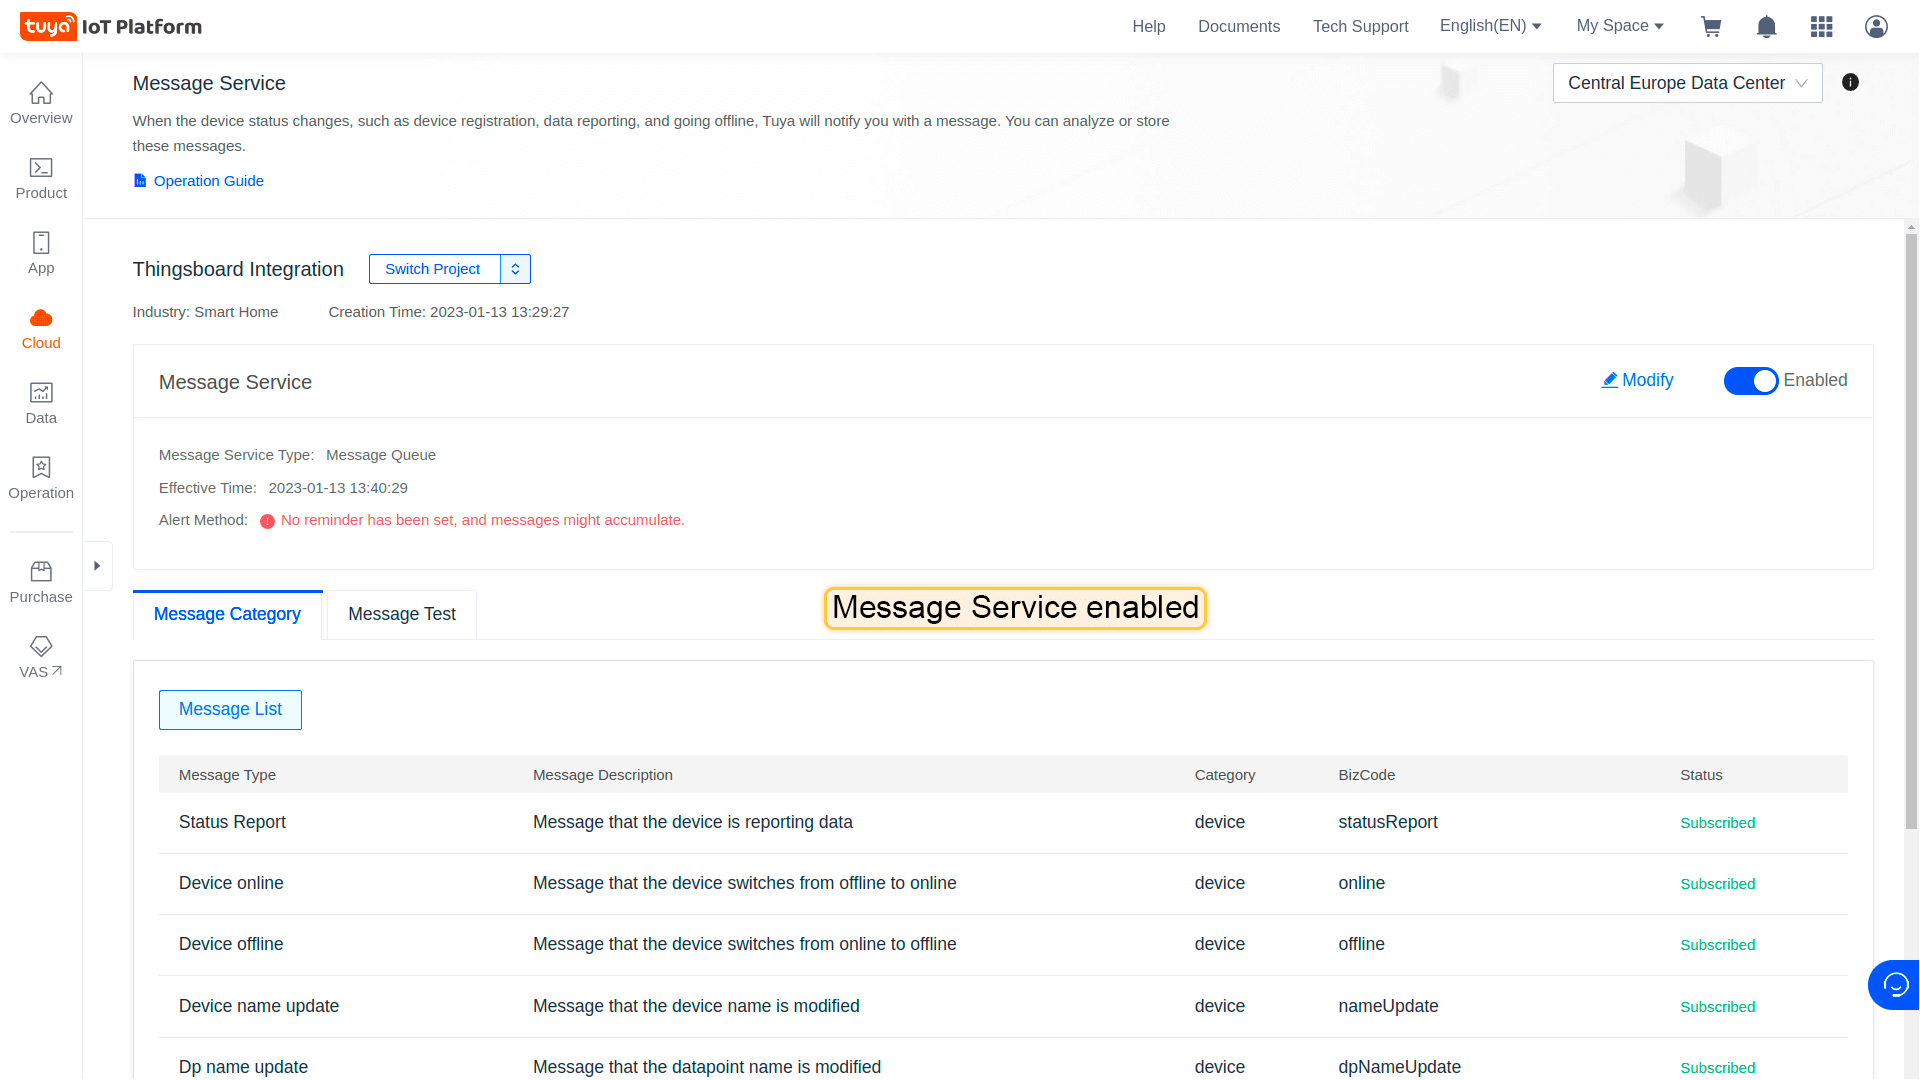Expand the My Space menu
The width and height of the screenshot is (1920, 1080).
[x=1619, y=26]
